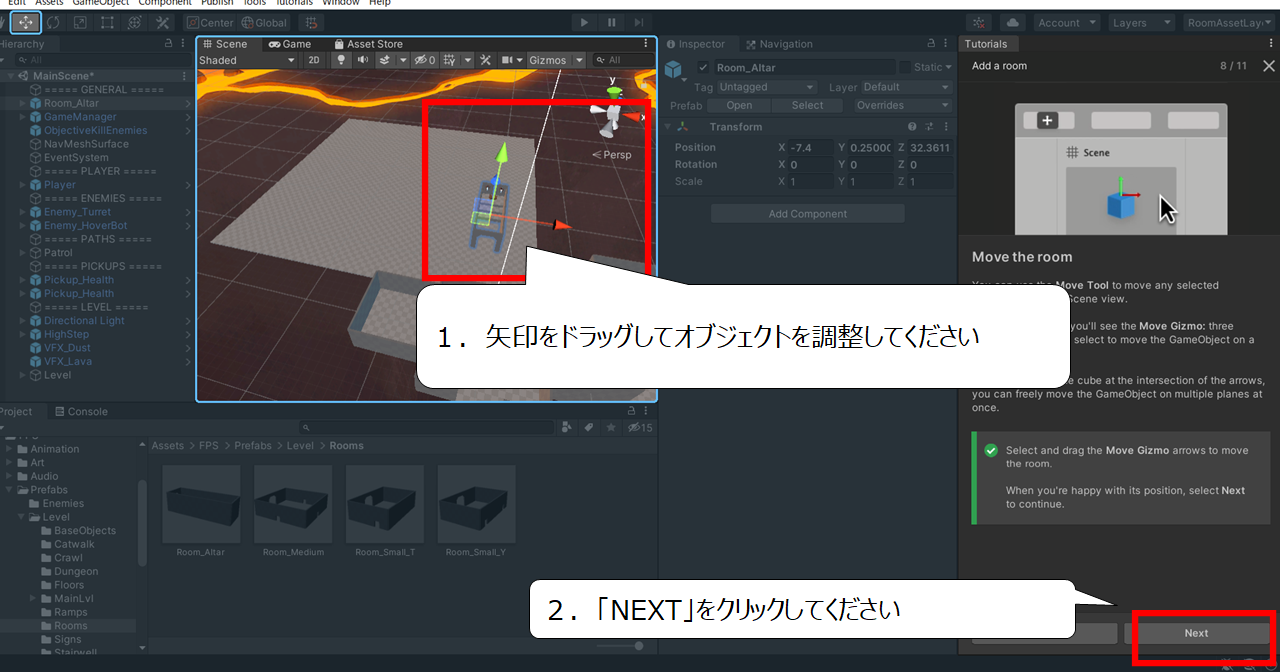Open the Cloud services icon
This screenshot has height=672, width=1280.
1012,22
